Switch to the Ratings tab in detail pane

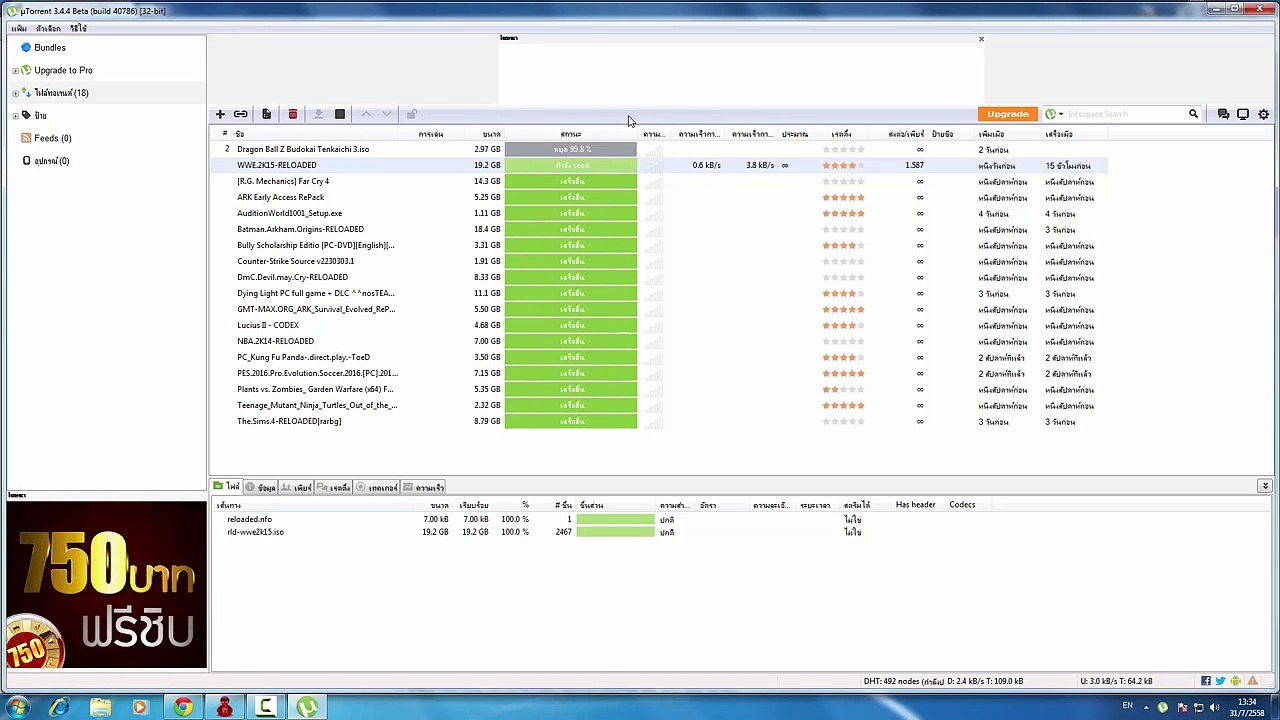click(x=334, y=487)
